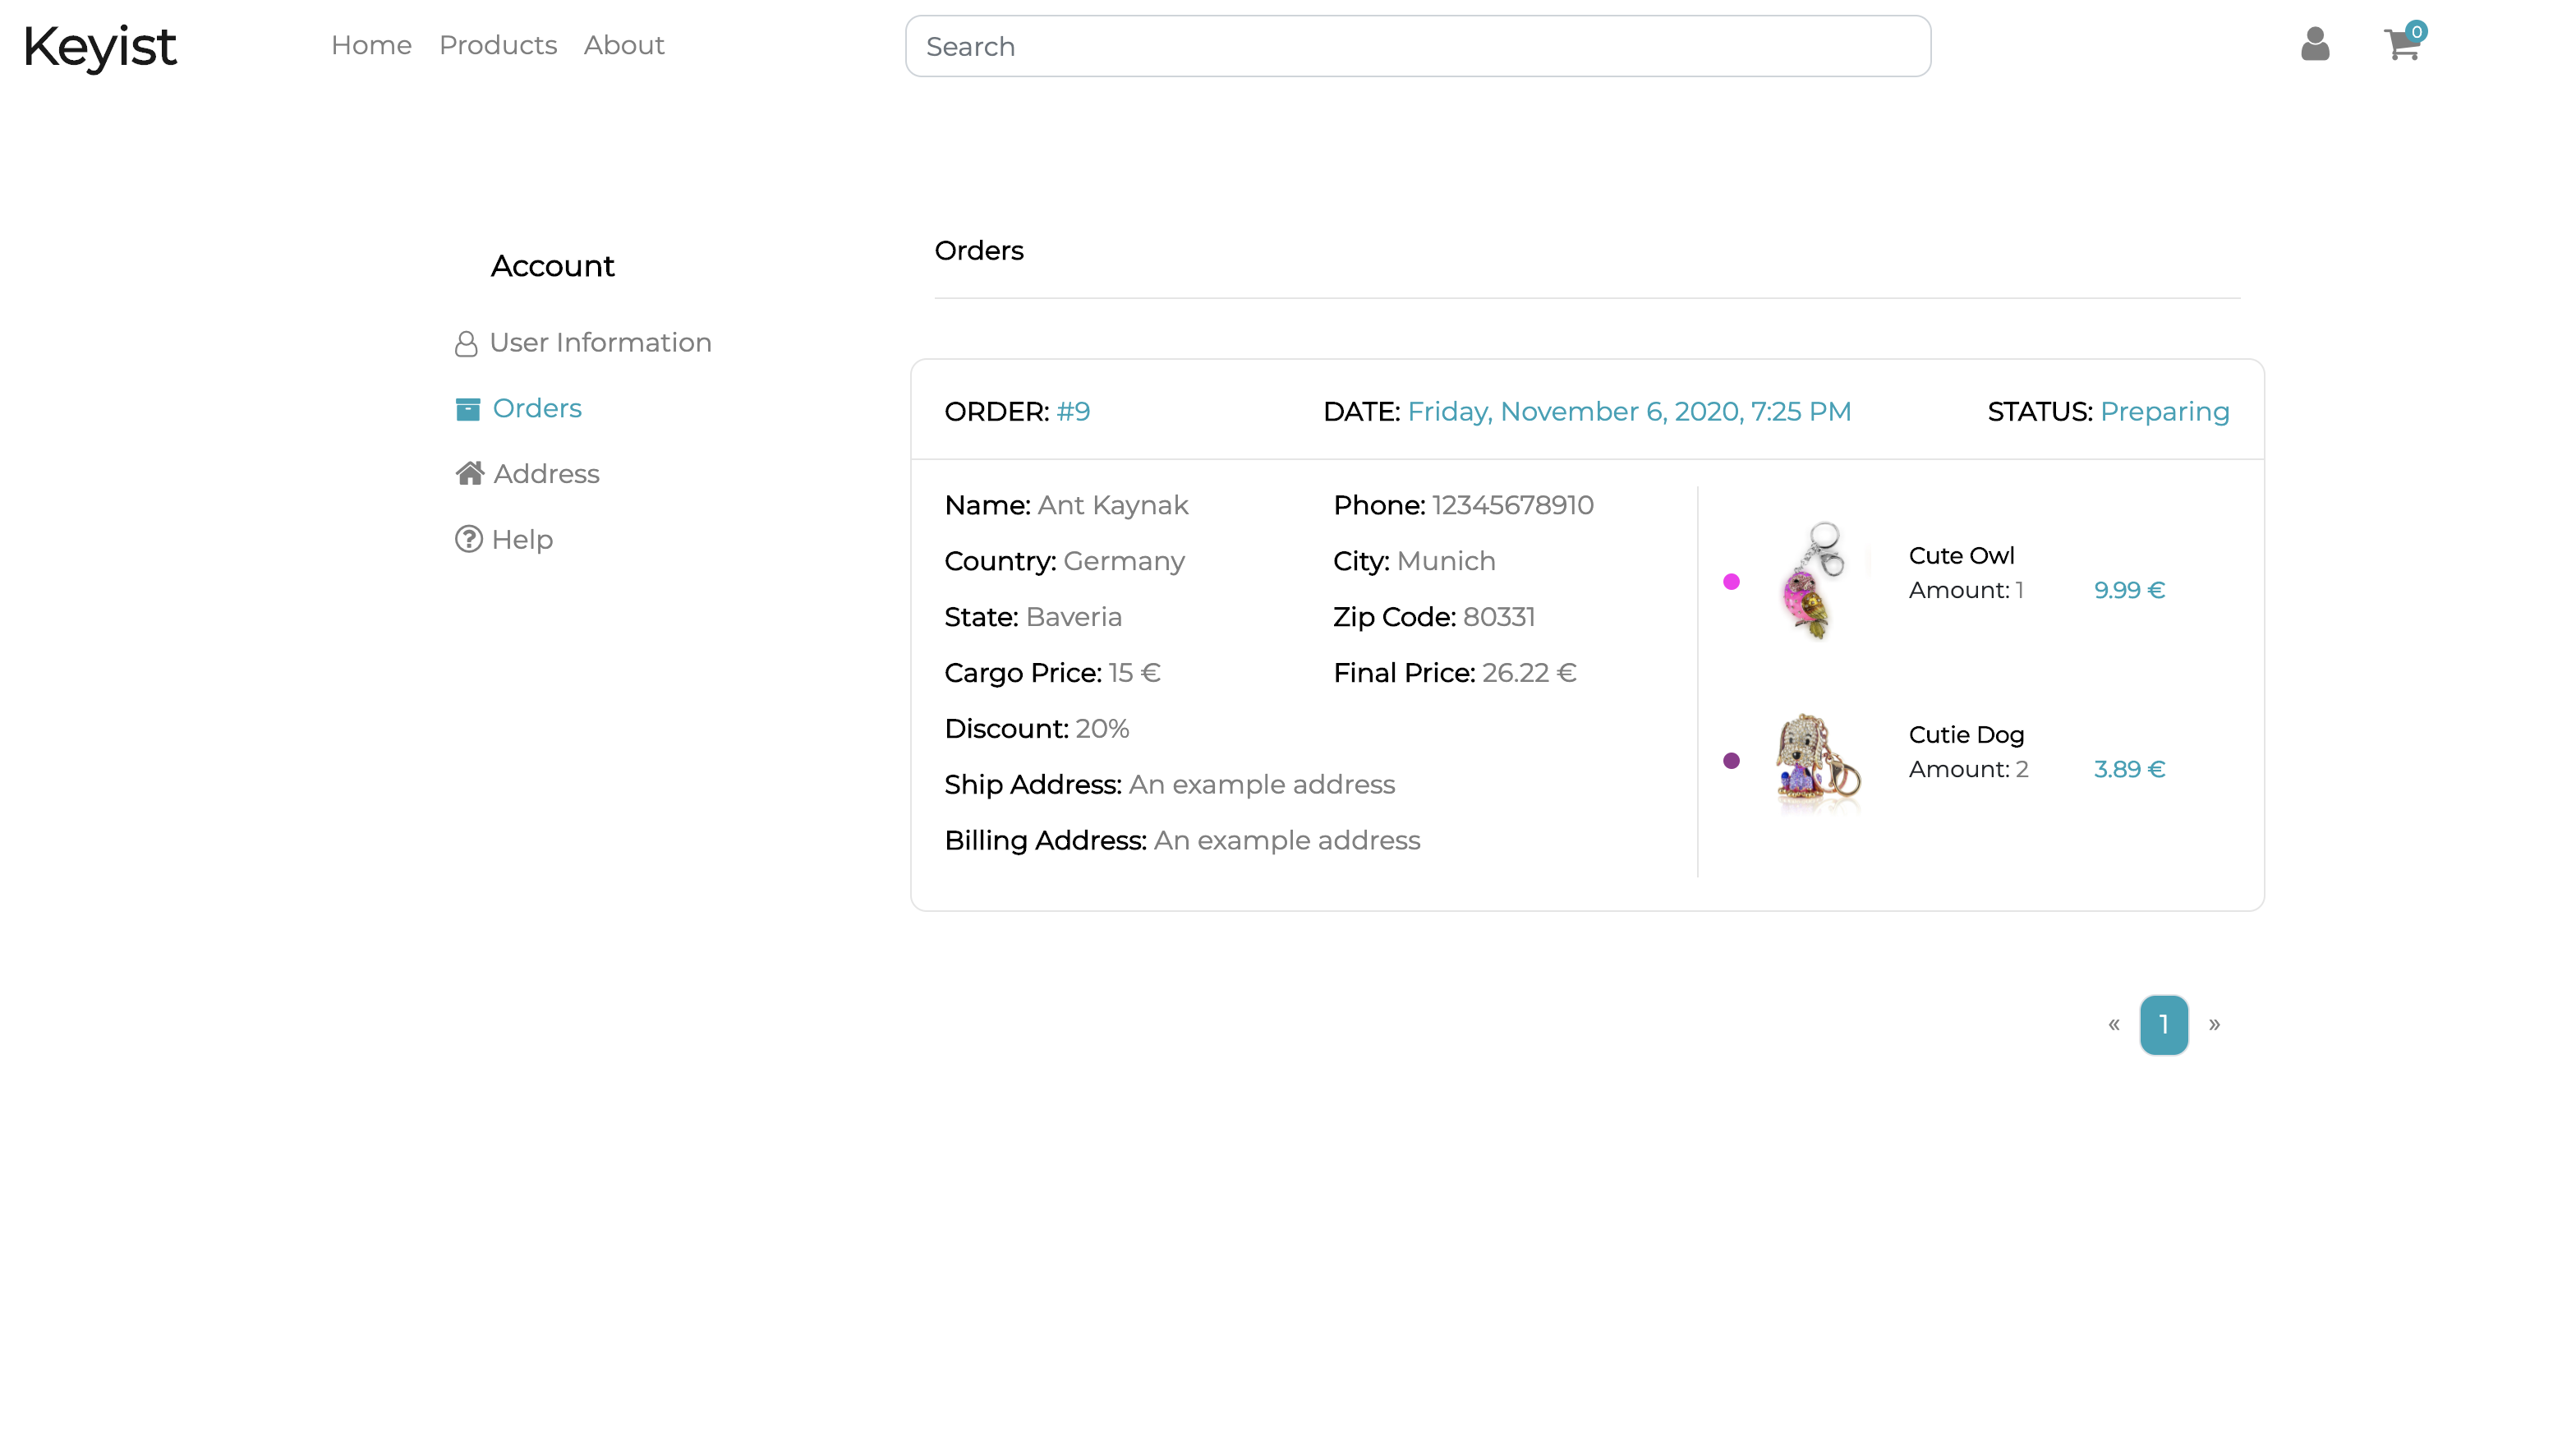This screenshot has width=2576, height=1441.
Task: Go to previous page with « arrow
Action: click(x=2113, y=1024)
